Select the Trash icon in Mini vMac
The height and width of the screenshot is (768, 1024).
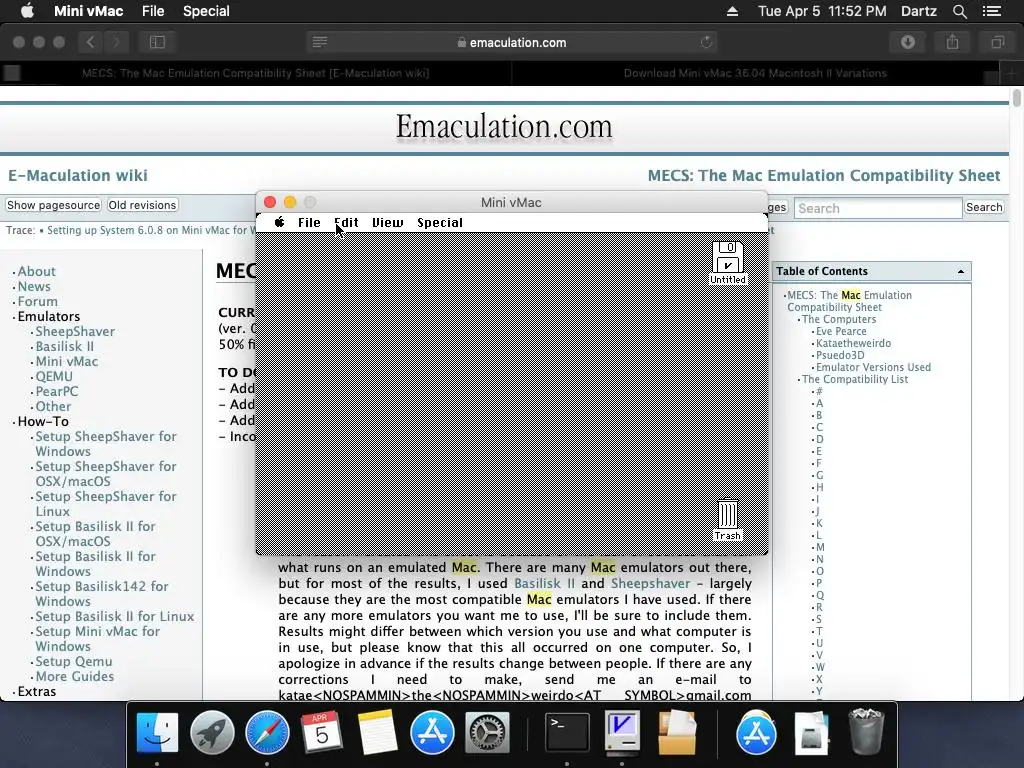click(728, 520)
